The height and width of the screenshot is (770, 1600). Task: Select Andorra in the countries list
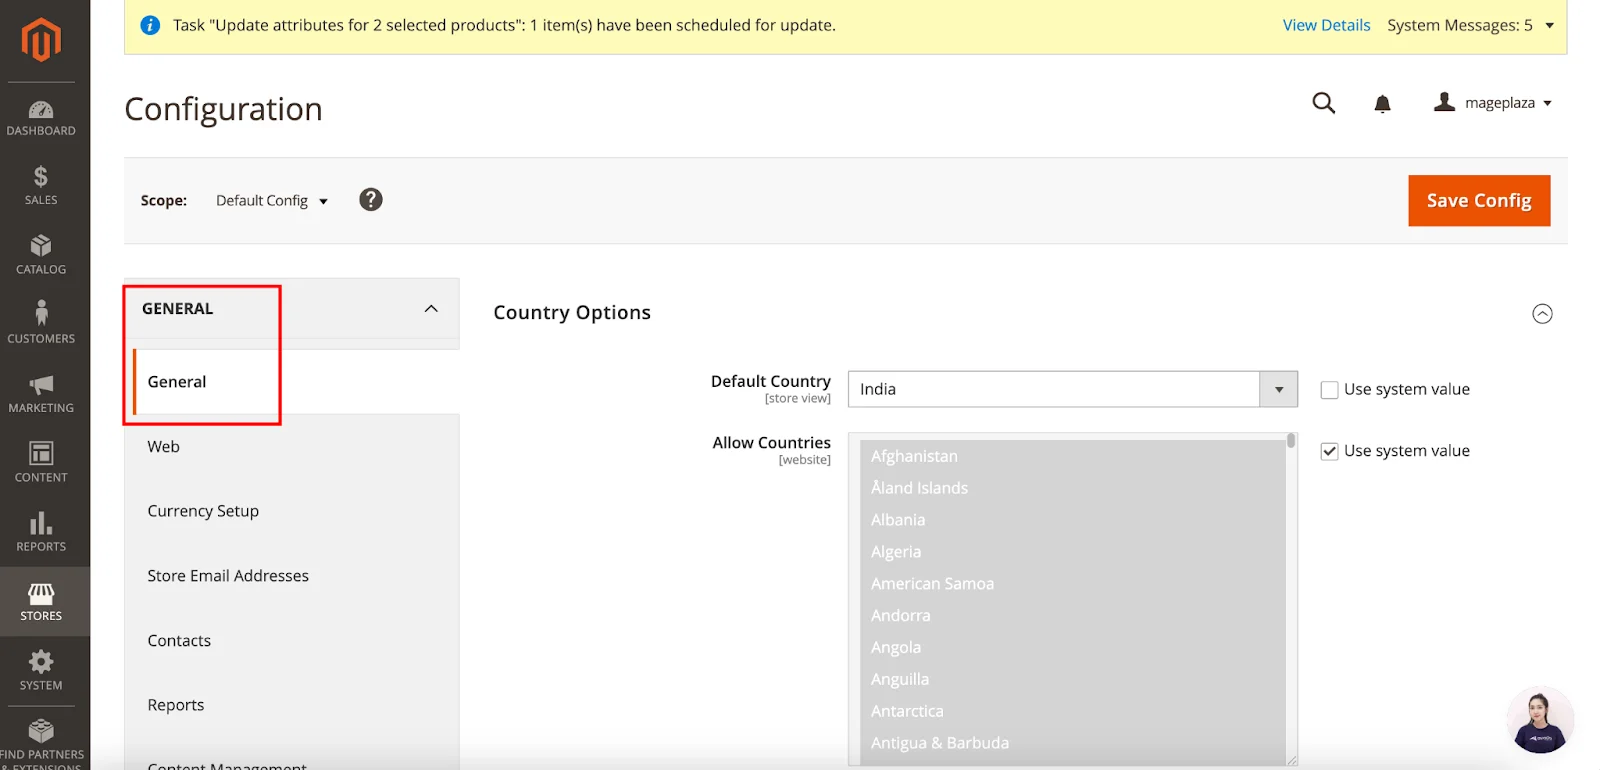coord(1072,616)
